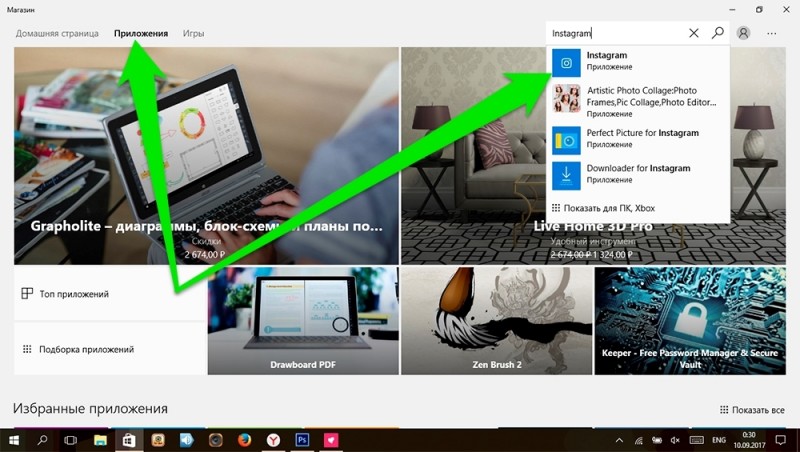Screen dimensions: 800x452
Task: Click the muted volume tray icon
Action: point(675,440)
